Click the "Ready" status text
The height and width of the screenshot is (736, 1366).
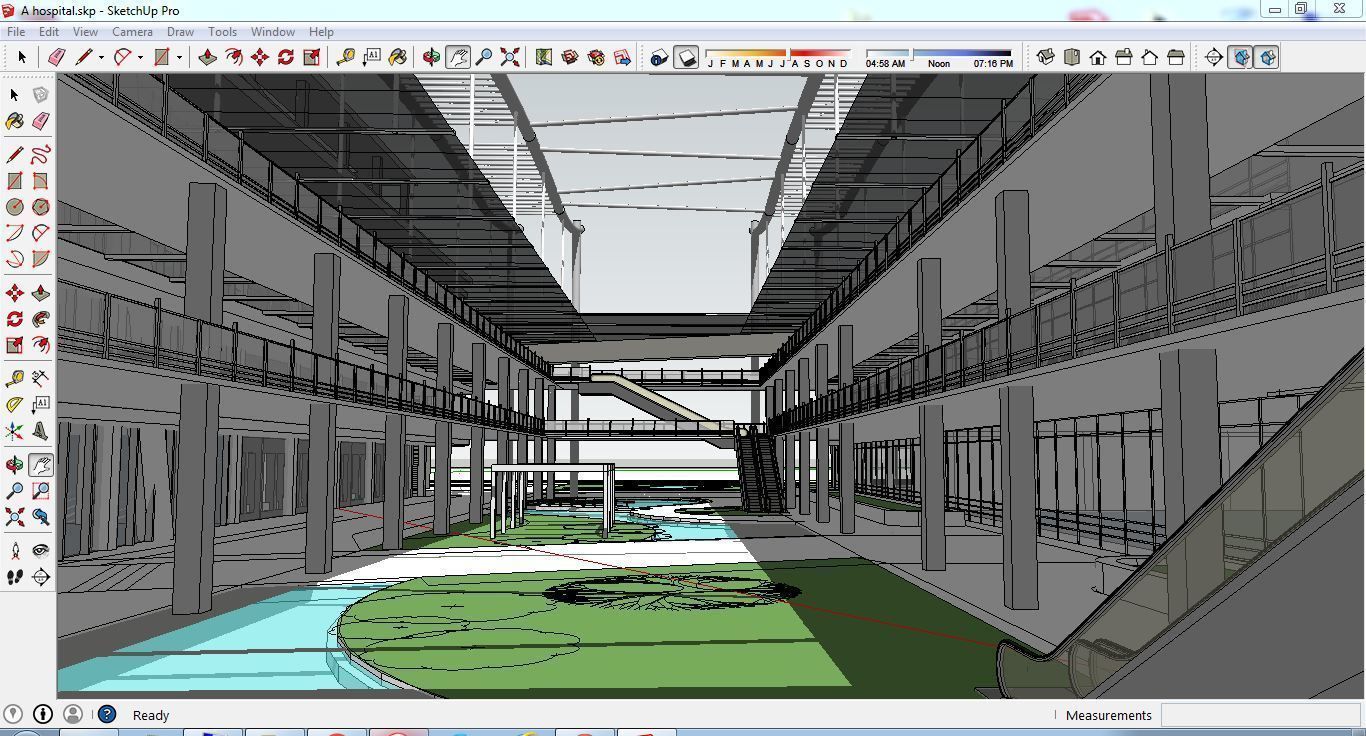(x=151, y=715)
